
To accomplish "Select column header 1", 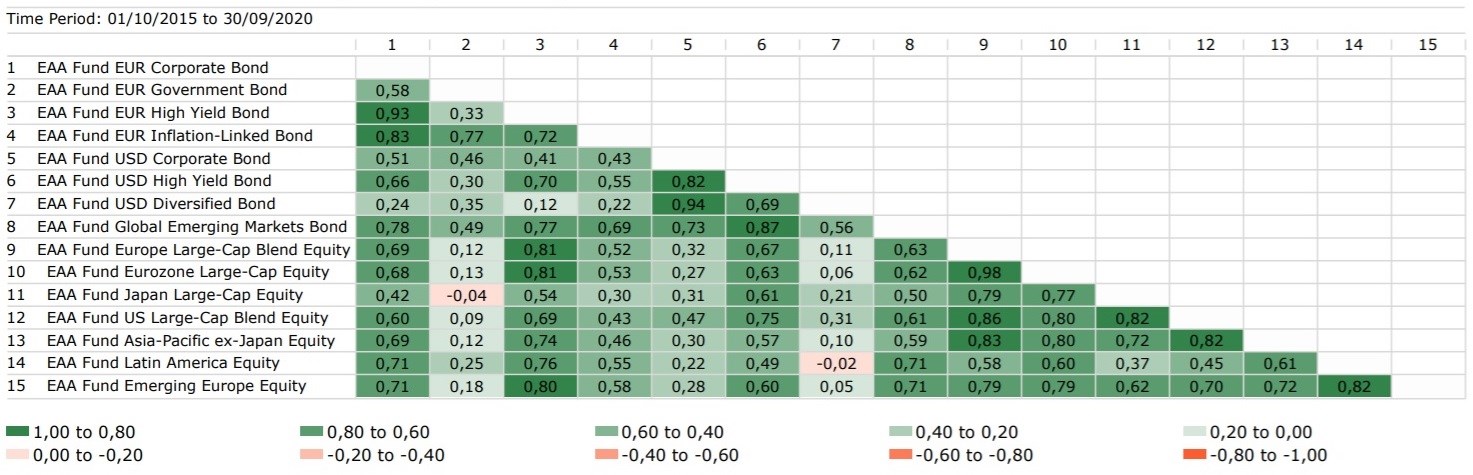I will (x=392, y=45).
